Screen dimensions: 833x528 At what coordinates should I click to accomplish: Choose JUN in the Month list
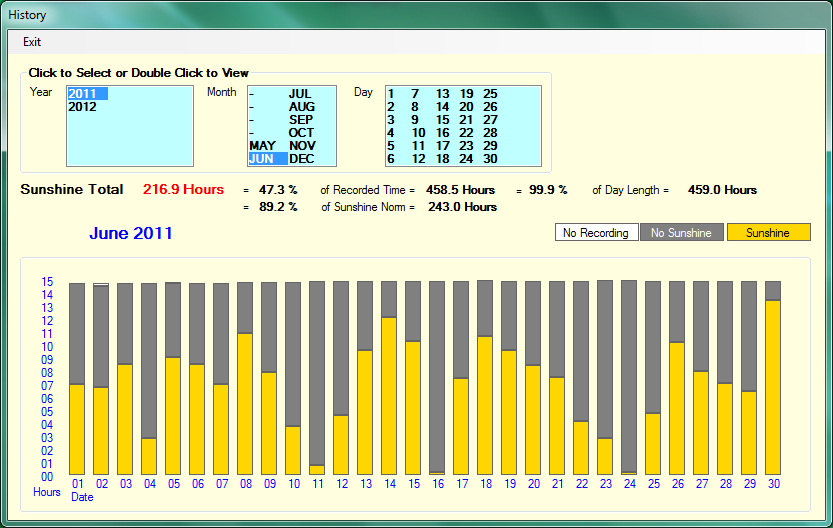coord(262,159)
